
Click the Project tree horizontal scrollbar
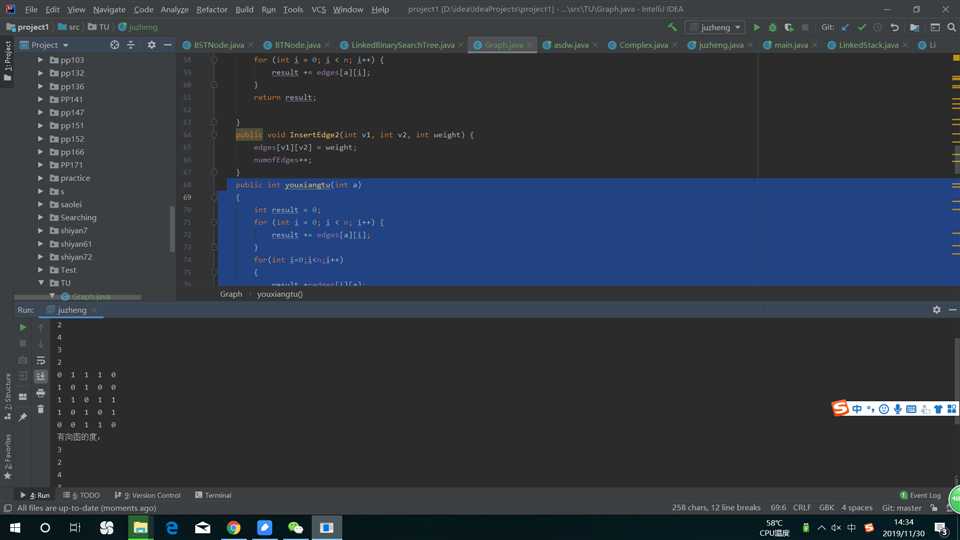[78, 298]
